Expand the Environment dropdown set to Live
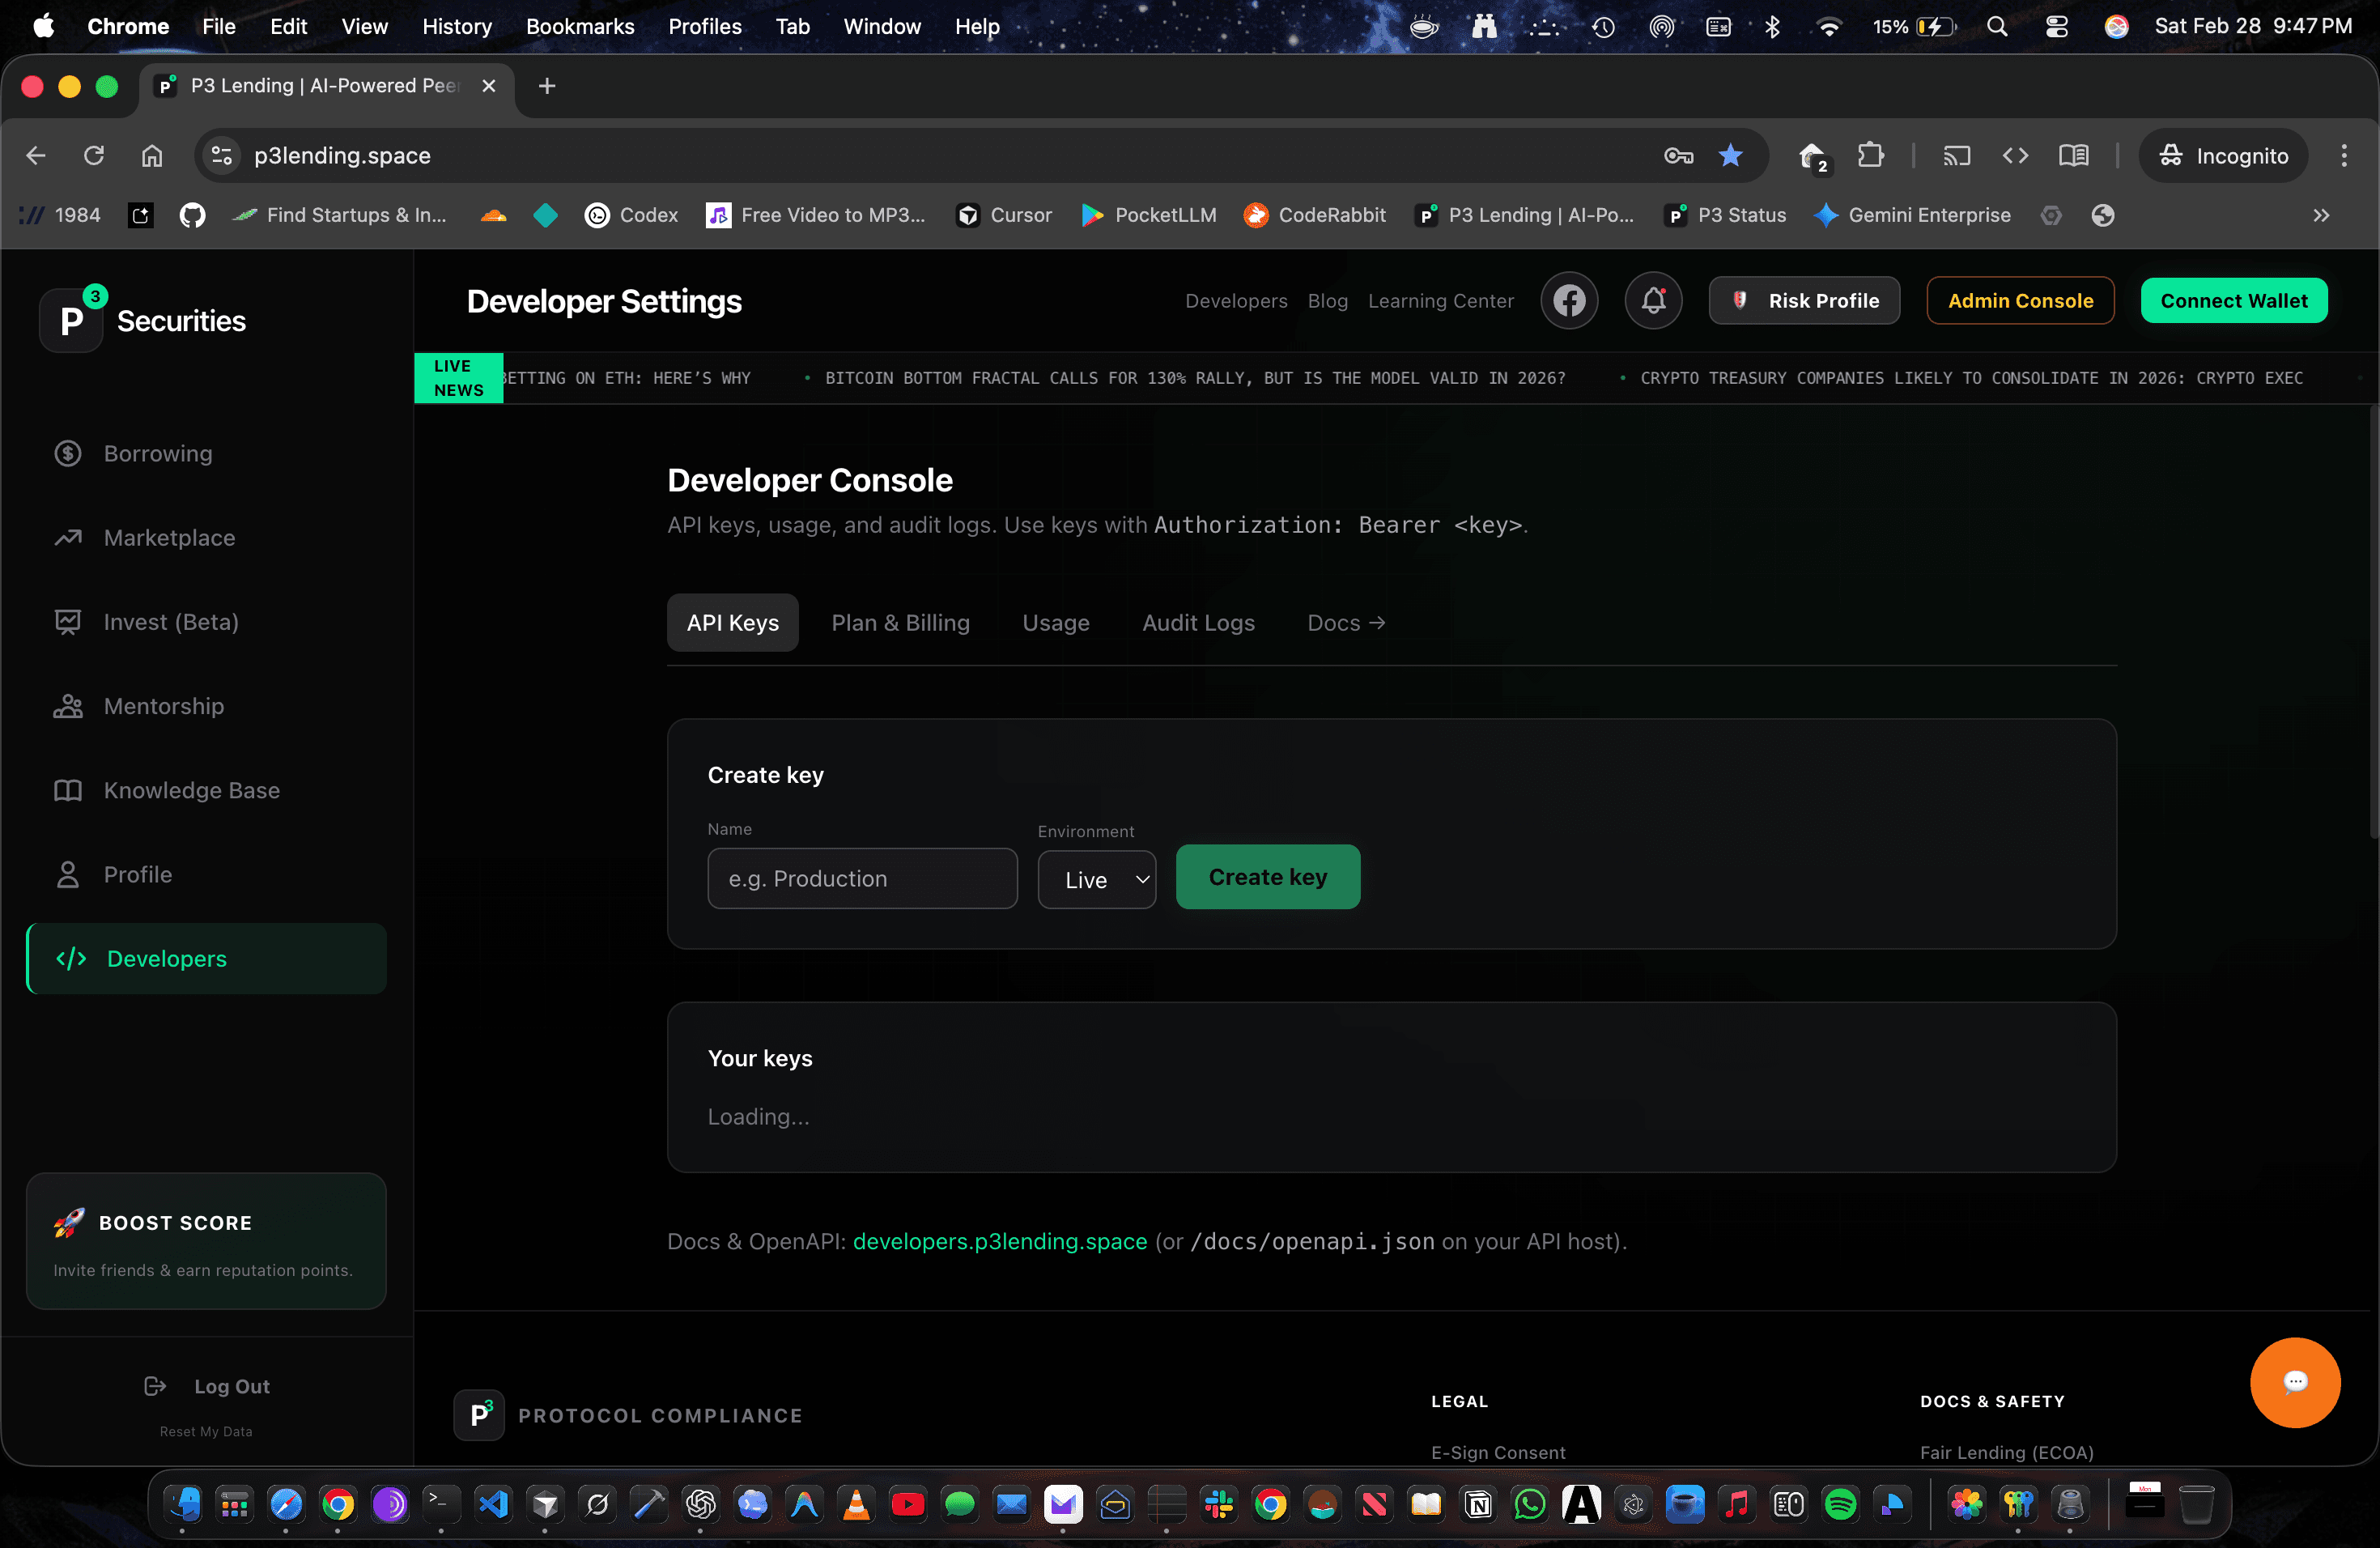The width and height of the screenshot is (2380, 1548). (x=1096, y=879)
